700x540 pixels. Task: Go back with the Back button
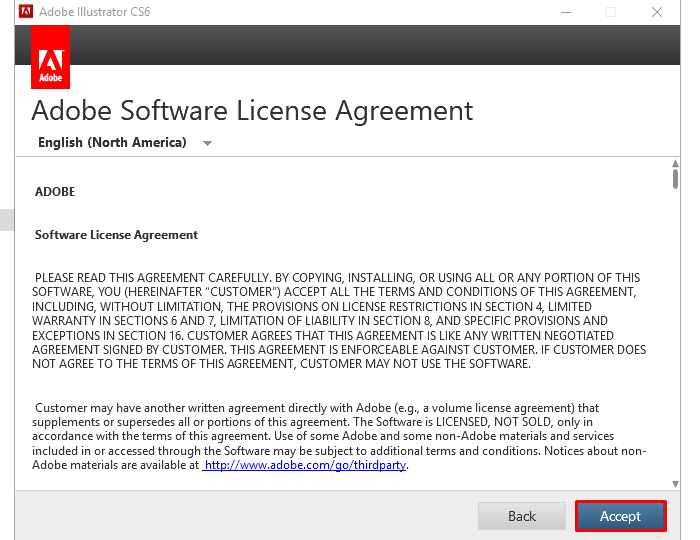(x=522, y=516)
